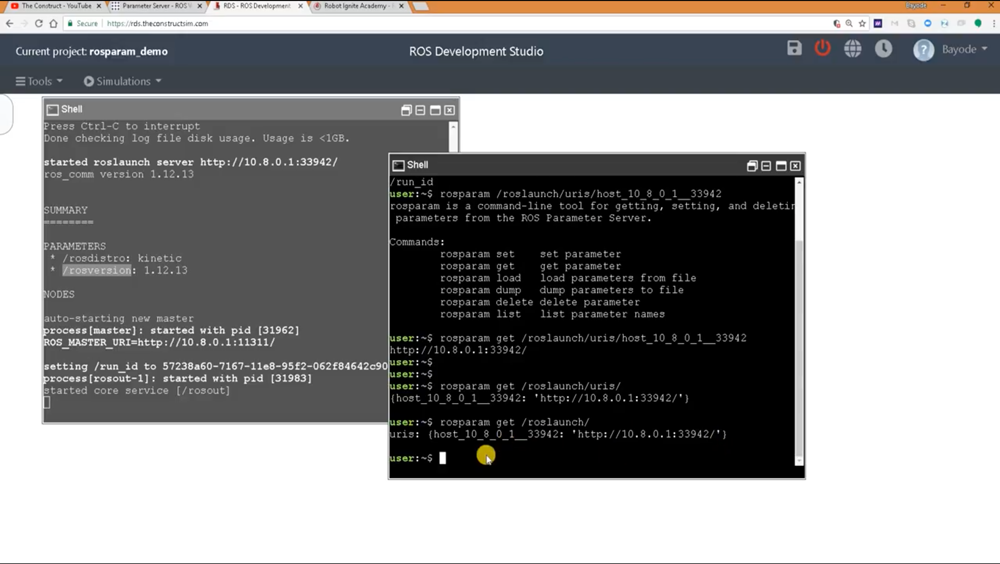Click the front Shell window terminal icon
The height and width of the screenshot is (564, 1000).
point(399,165)
